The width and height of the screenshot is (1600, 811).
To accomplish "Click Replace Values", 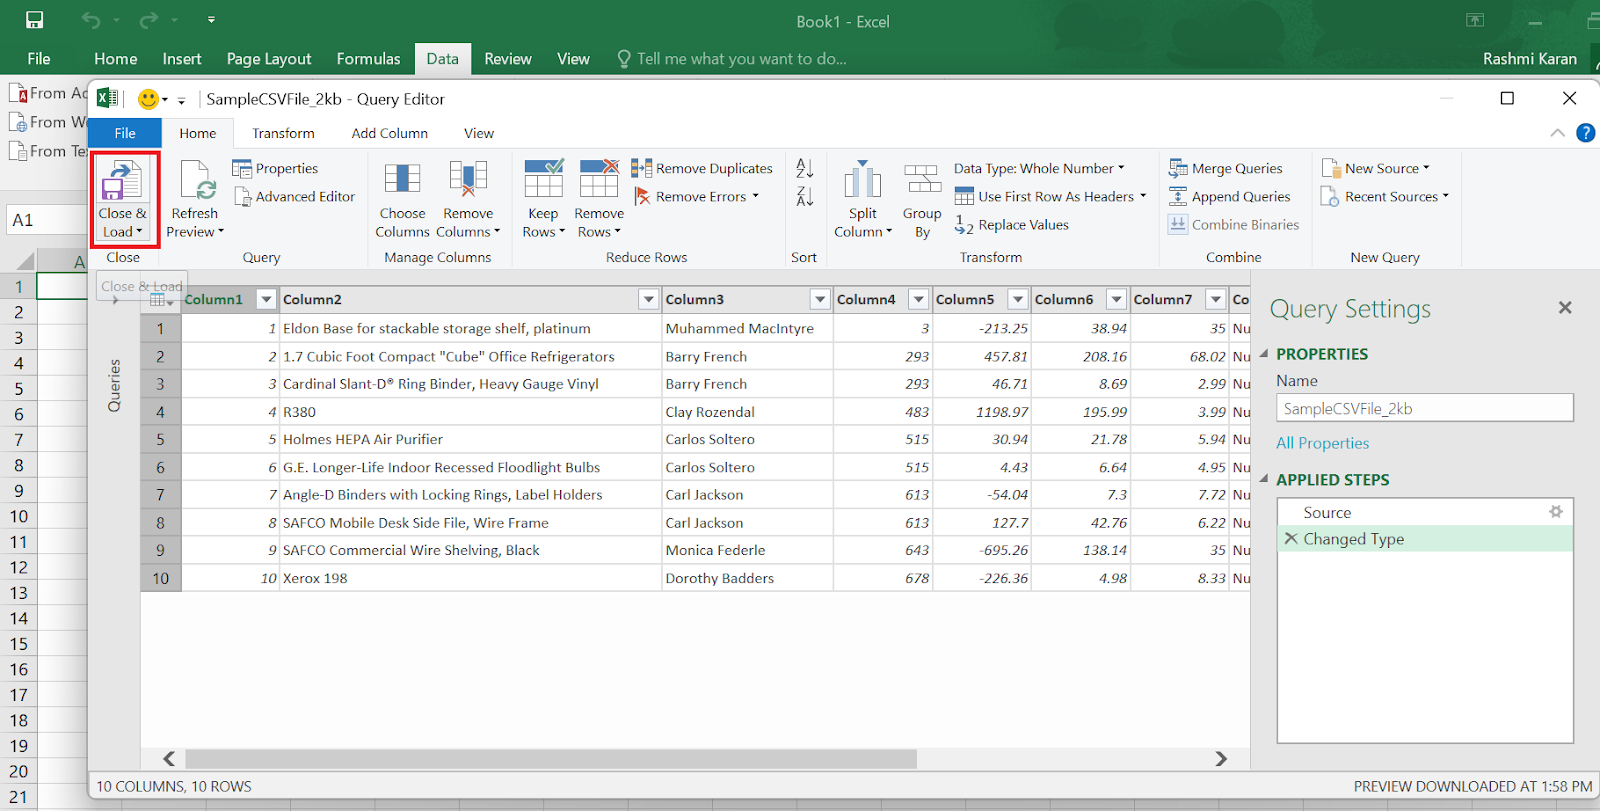I will 1012,225.
